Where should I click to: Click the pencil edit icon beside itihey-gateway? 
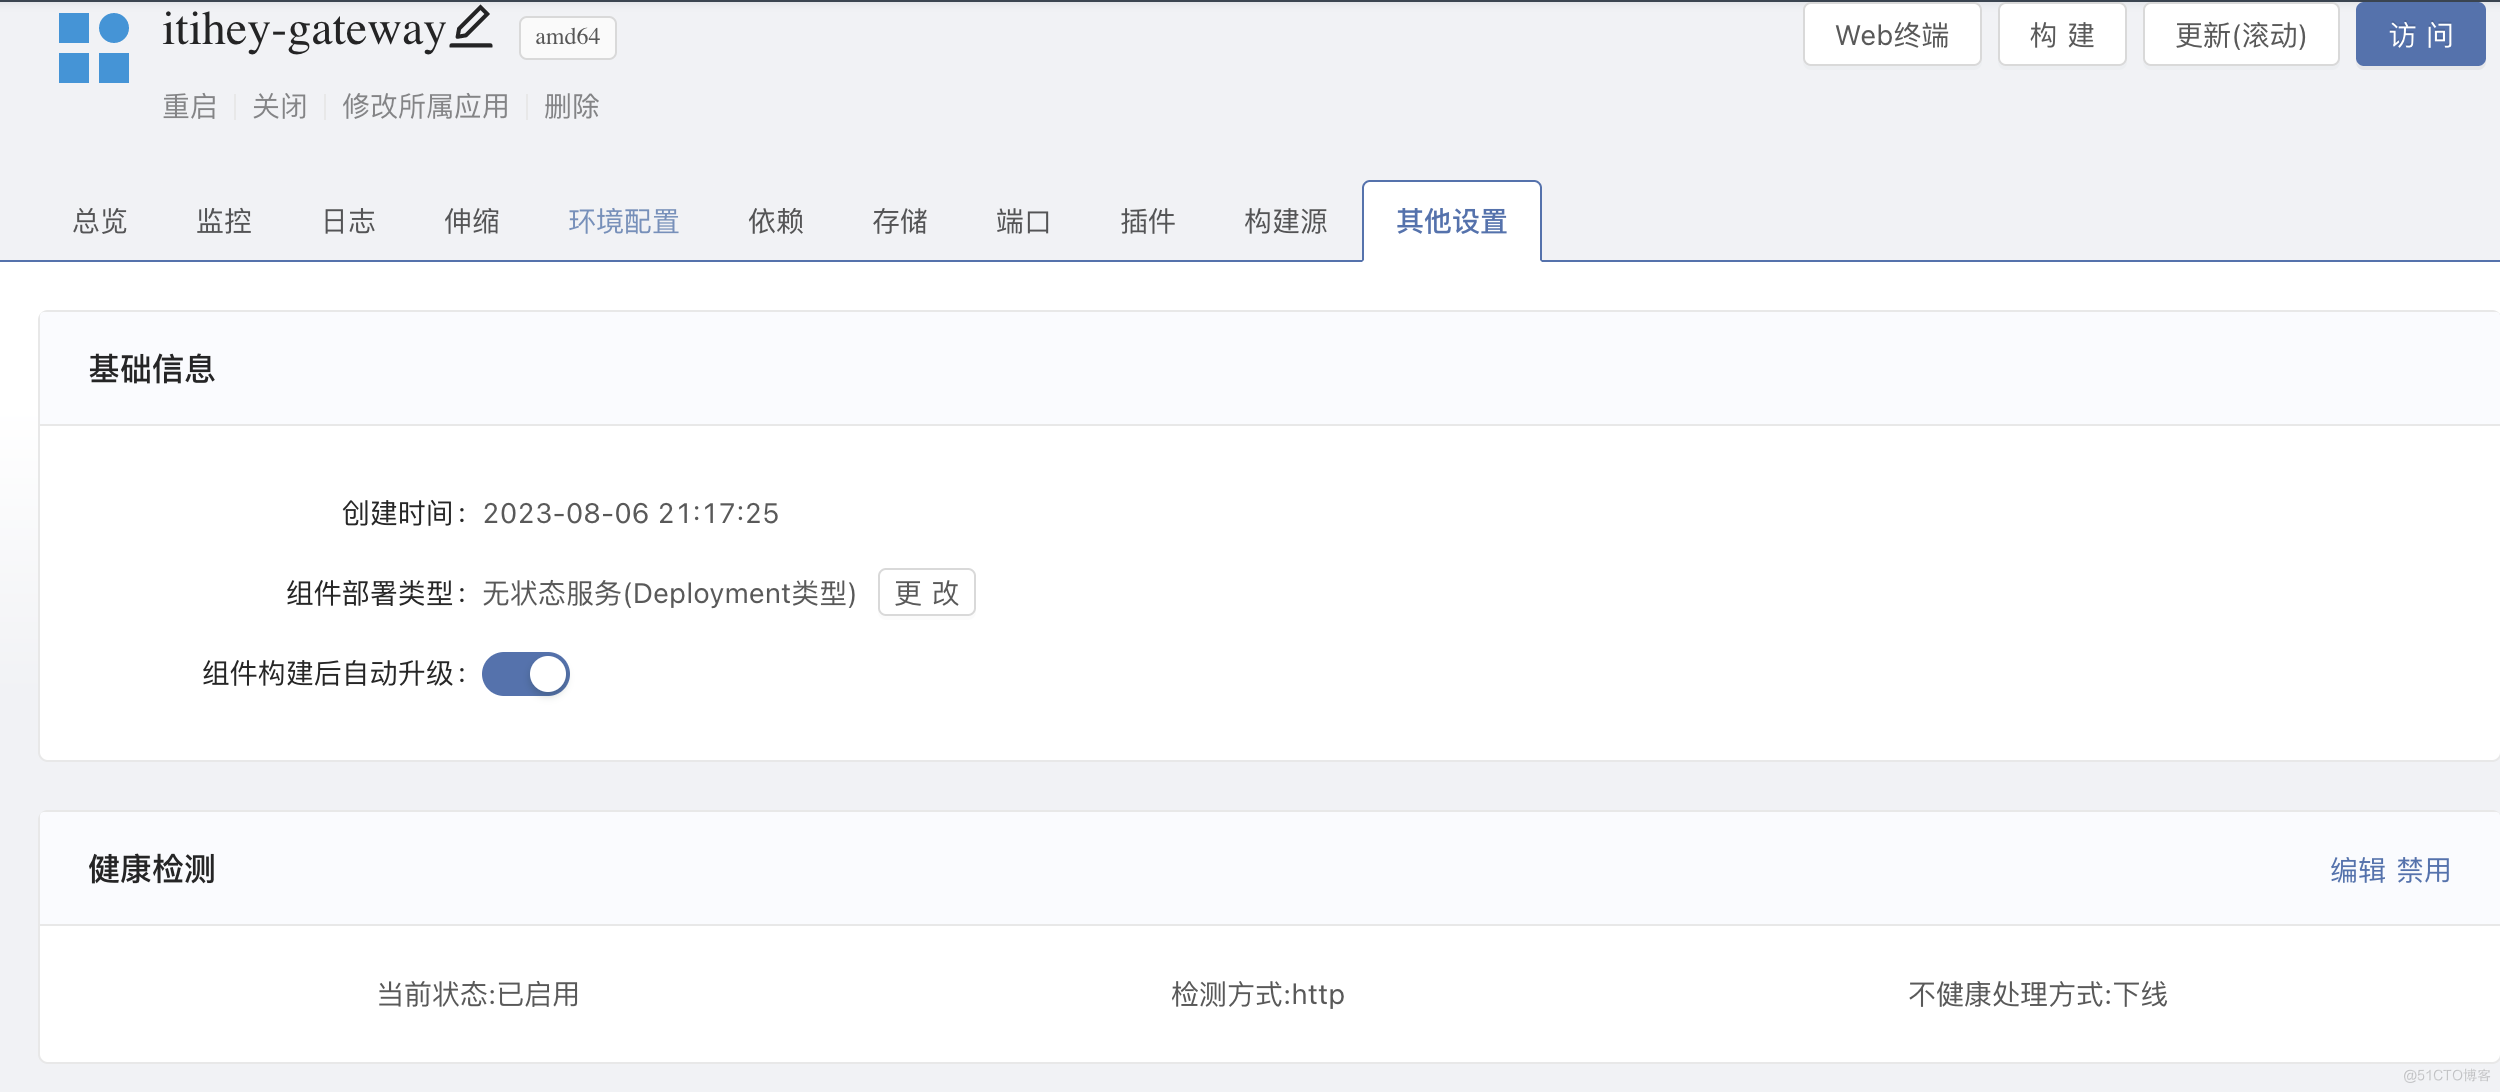(471, 27)
